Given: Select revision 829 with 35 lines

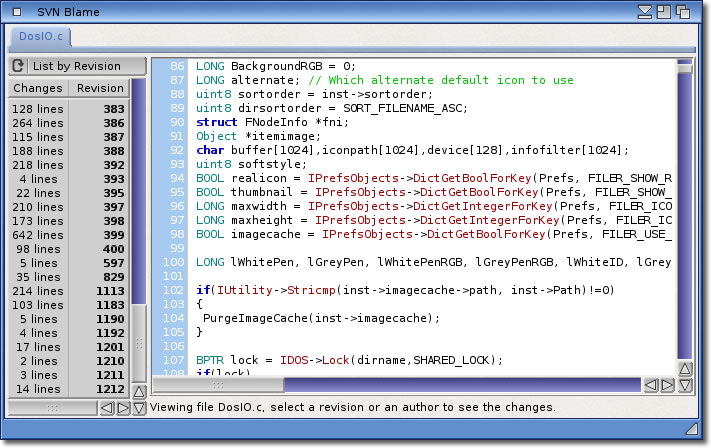Looking at the screenshot, I should (69, 276).
